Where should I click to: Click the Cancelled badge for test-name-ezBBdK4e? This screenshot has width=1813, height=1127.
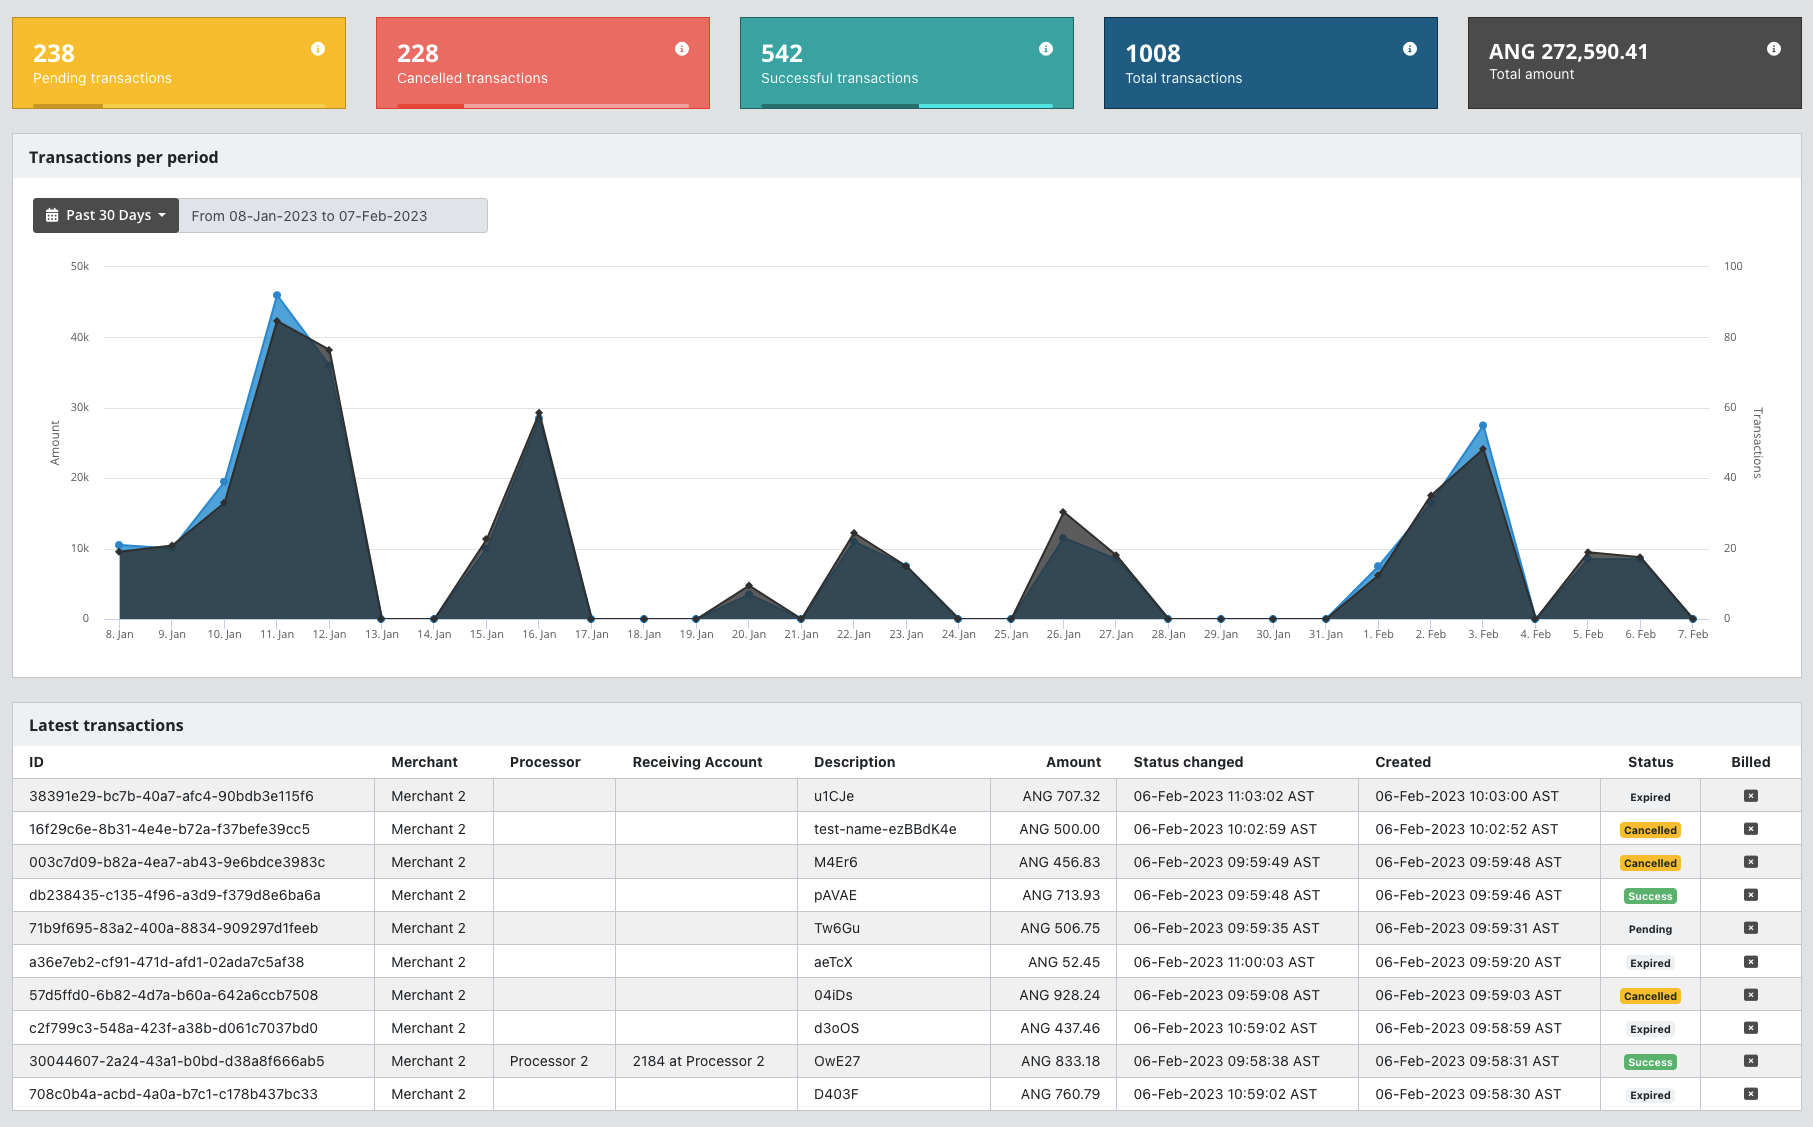coord(1650,830)
